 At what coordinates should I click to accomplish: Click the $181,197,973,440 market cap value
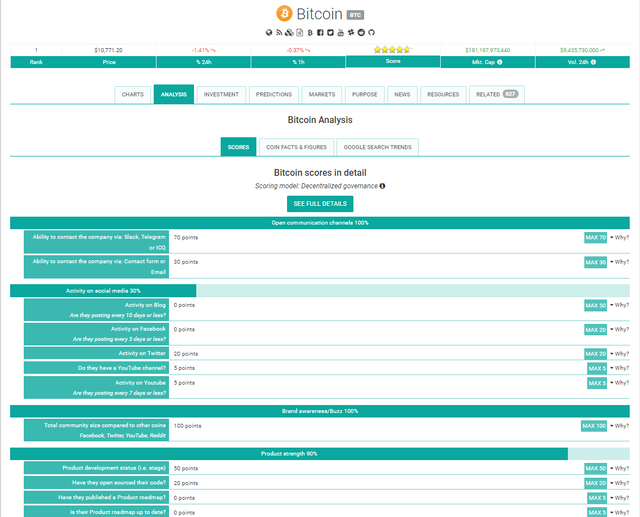[x=488, y=50]
